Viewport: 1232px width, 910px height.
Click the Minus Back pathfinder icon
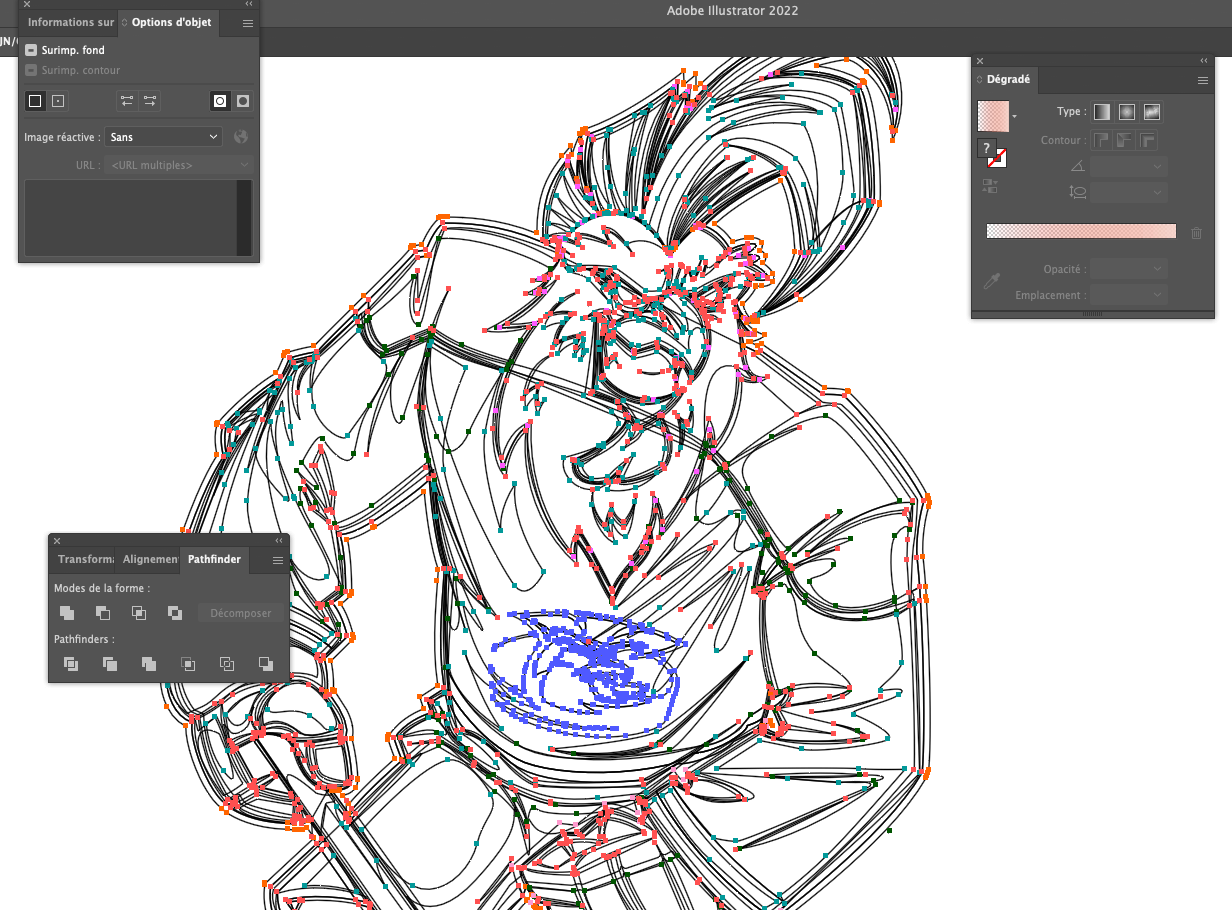(x=266, y=663)
